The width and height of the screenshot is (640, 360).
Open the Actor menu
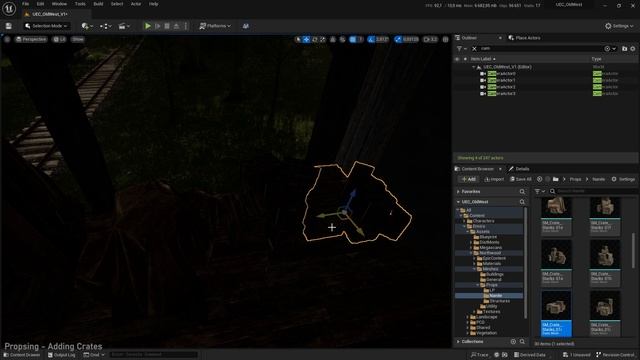point(136,4)
